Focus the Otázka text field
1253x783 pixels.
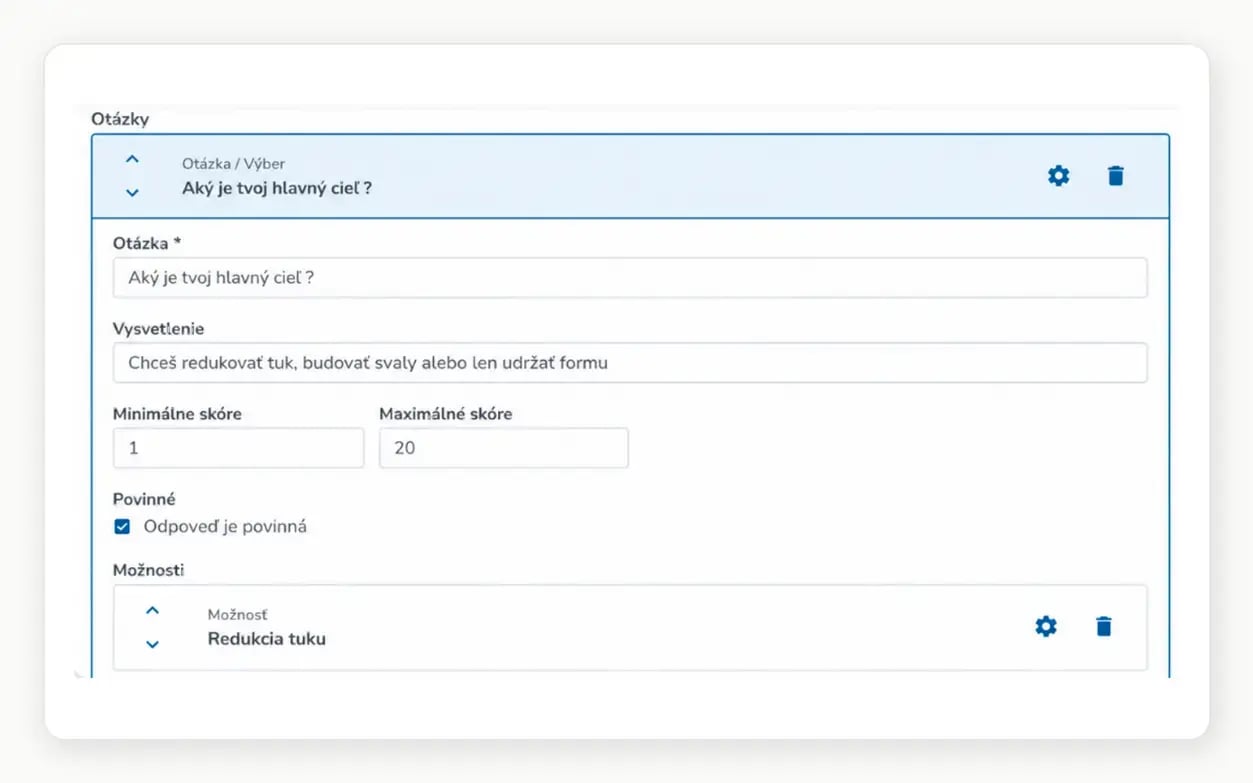[x=630, y=278]
